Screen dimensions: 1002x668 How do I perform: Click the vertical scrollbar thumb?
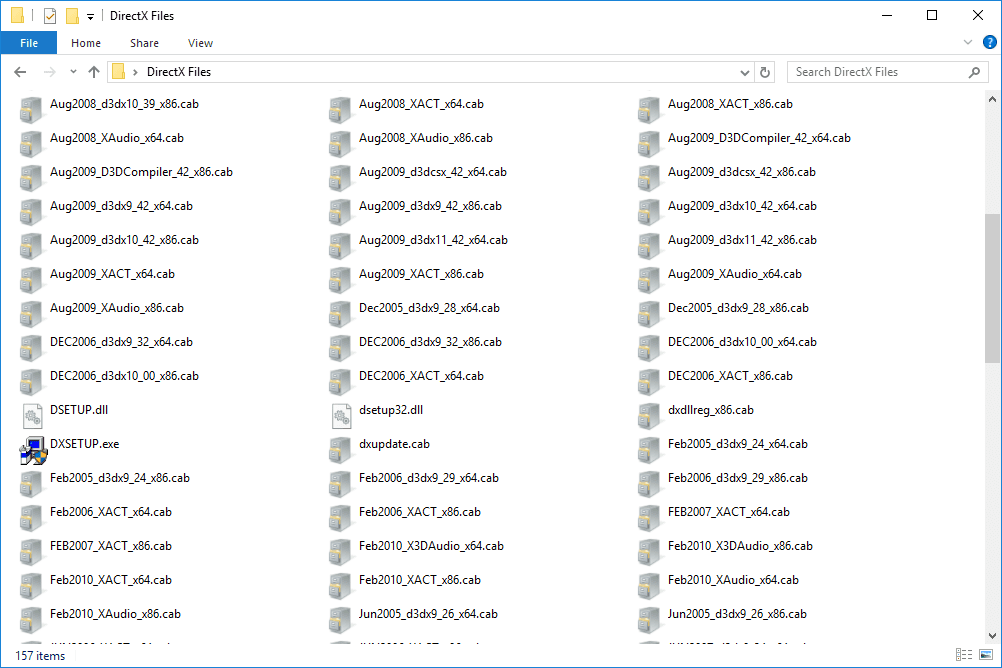pyautogui.click(x=992, y=288)
